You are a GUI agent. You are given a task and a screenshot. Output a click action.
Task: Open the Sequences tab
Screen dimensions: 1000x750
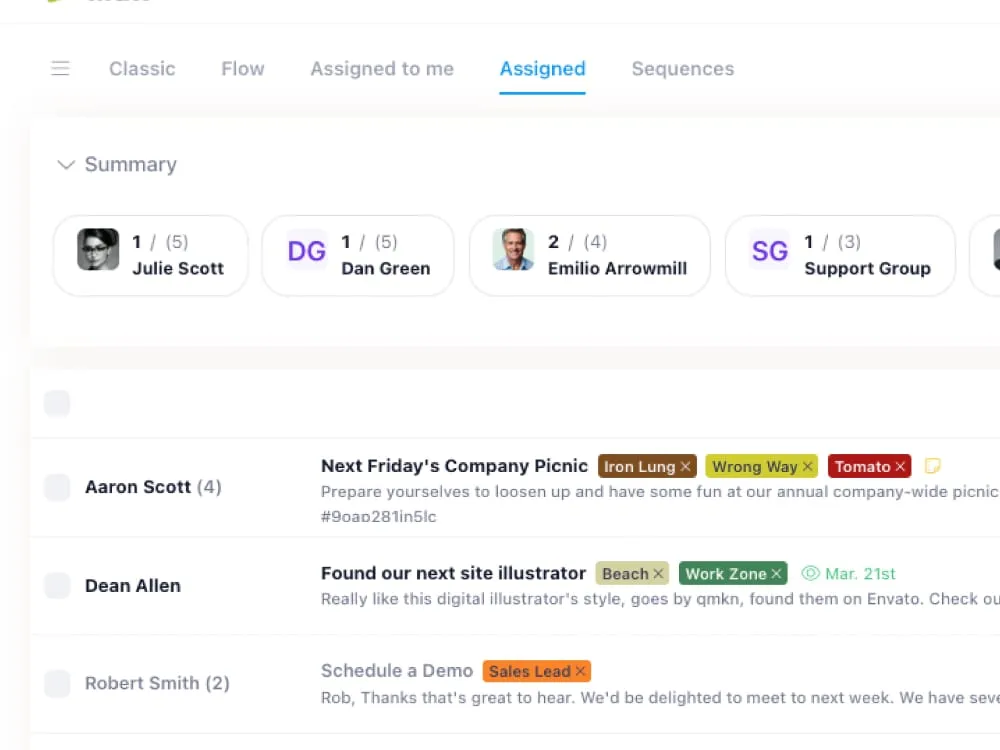click(x=682, y=68)
